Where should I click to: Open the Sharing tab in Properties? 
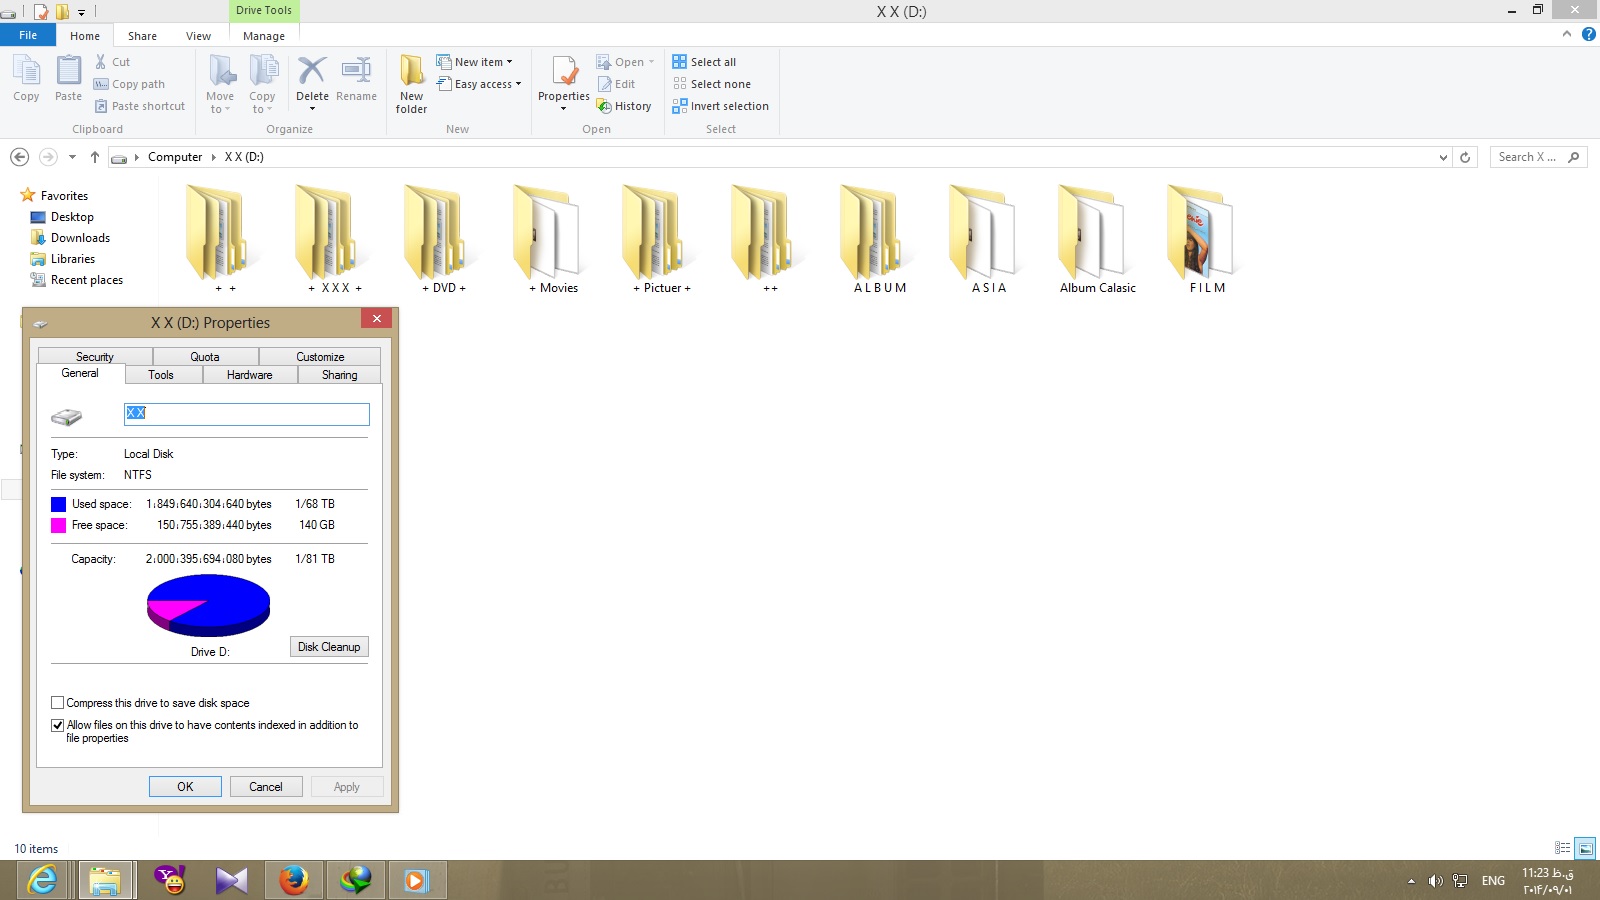(x=340, y=375)
